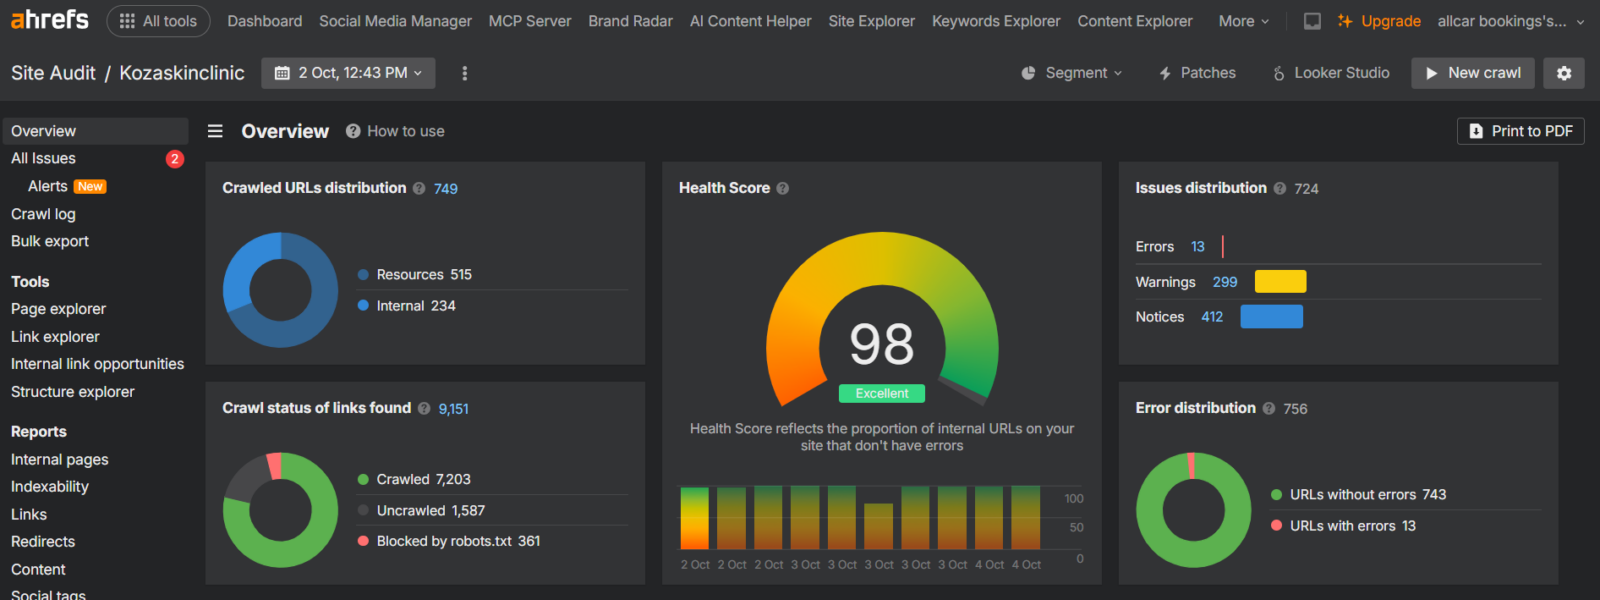The image size is (1600, 600).
Task: Click the Errors 13 count
Action: pos(1198,247)
